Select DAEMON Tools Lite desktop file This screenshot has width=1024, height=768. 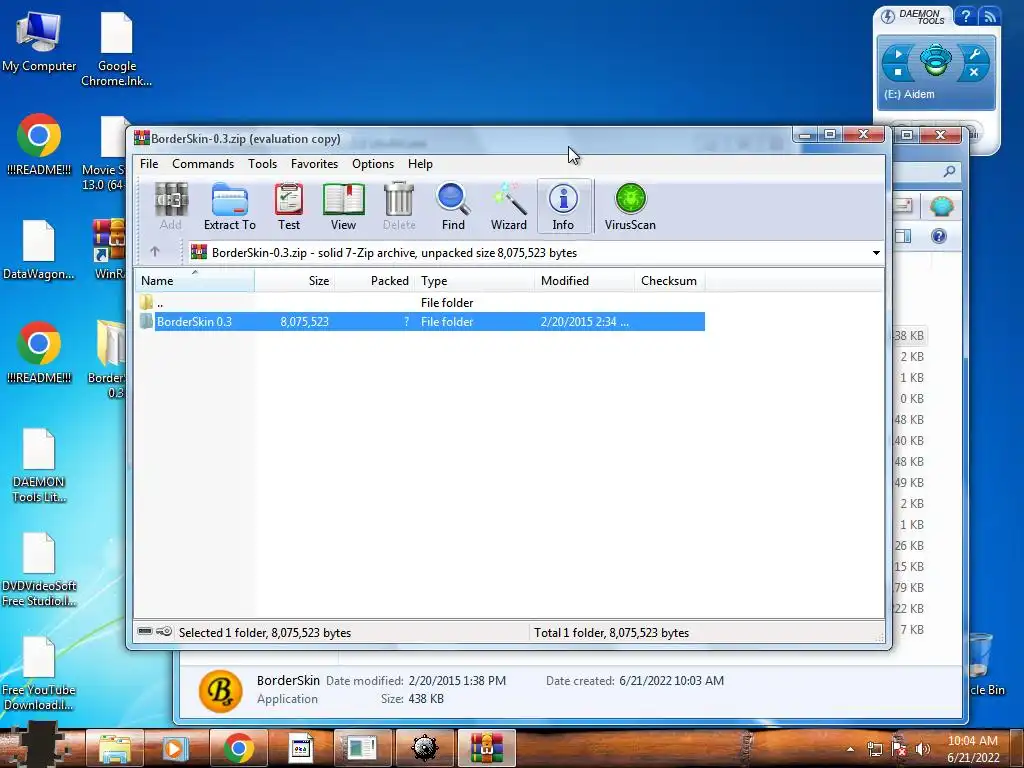[39, 466]
